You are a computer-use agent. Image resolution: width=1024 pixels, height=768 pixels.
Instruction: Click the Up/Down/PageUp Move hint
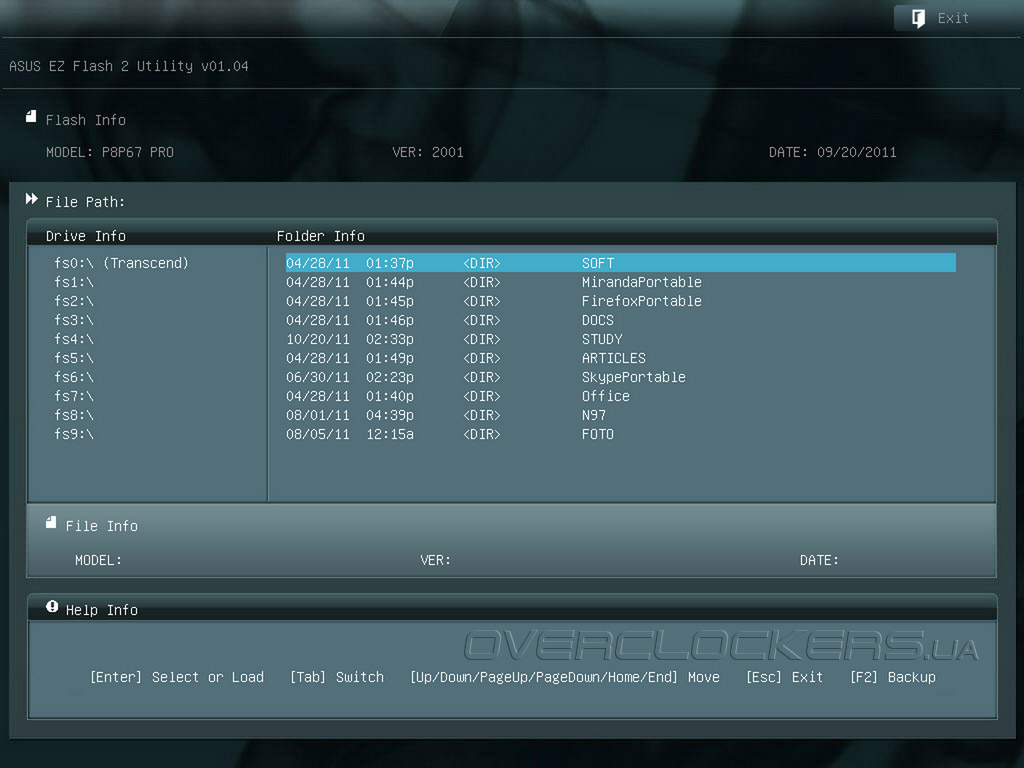tap(565, 677)
